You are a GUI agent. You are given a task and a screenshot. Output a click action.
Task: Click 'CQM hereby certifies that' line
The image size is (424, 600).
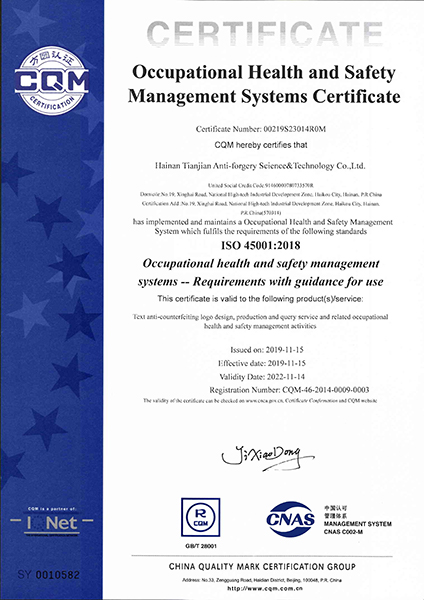[x=261, y=145]
